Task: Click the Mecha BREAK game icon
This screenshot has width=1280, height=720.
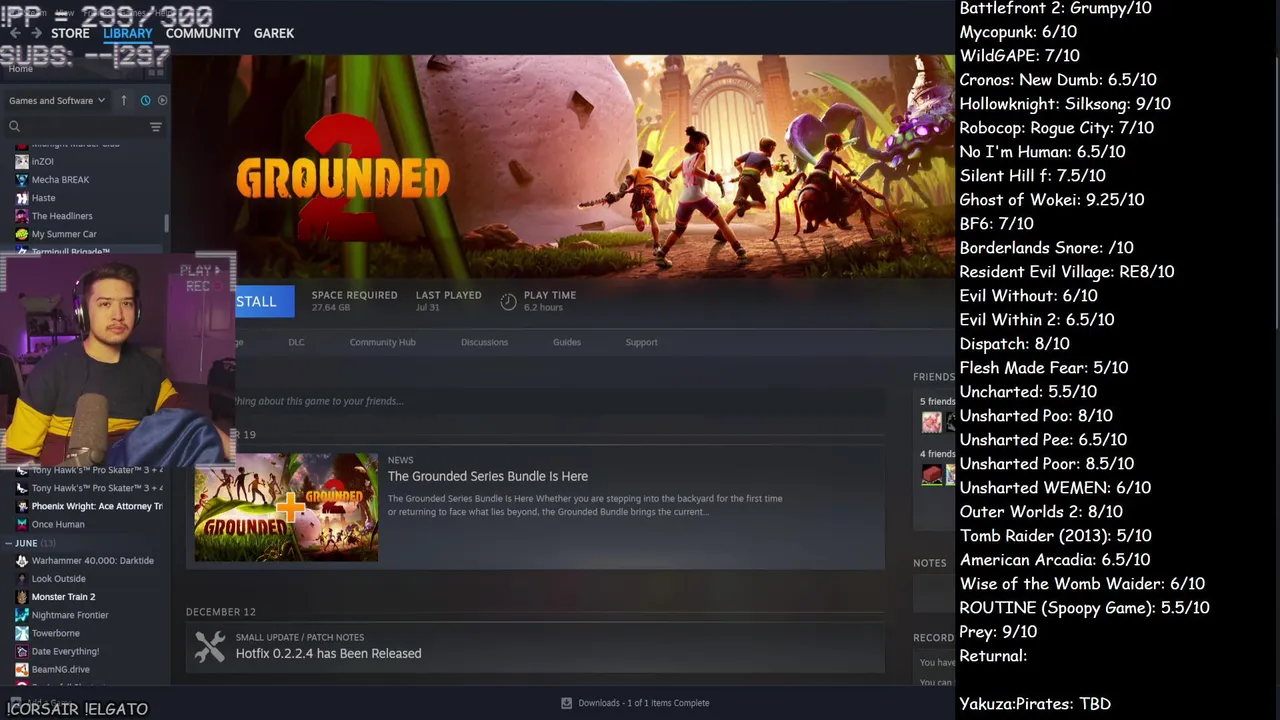Action: pyautogui.click(x=22, y=180)
